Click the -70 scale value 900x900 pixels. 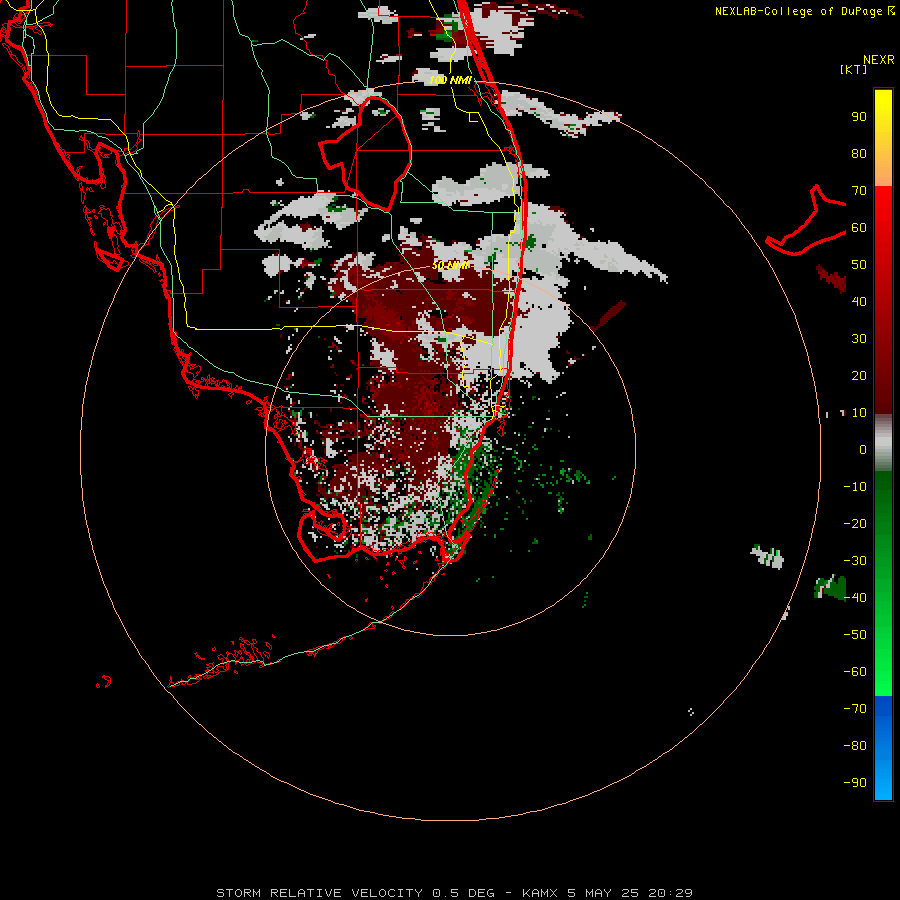click(855, 708)
